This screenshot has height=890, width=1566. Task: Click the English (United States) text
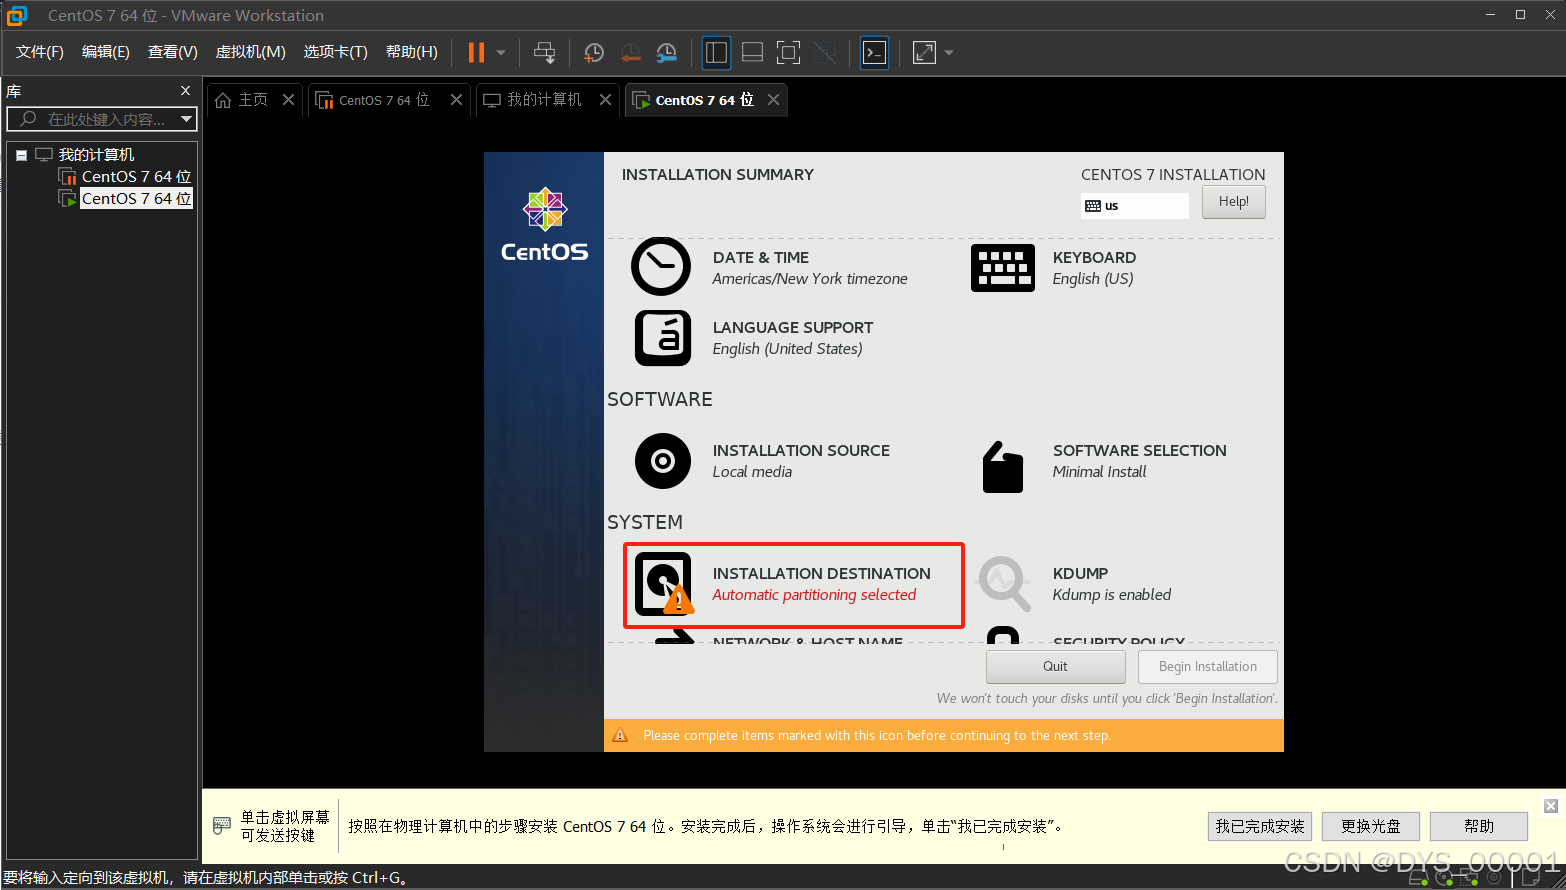[x=787, y=349]
